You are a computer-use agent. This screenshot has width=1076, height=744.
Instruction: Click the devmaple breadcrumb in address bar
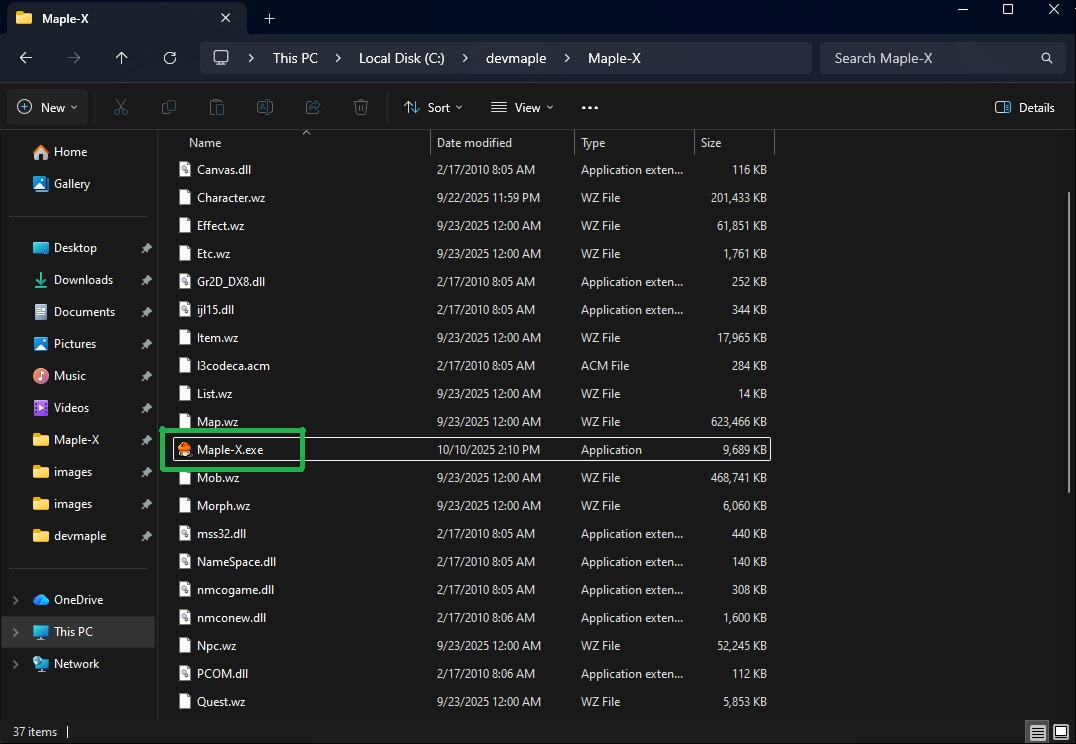pyautogui.click(x=516, y=58)
